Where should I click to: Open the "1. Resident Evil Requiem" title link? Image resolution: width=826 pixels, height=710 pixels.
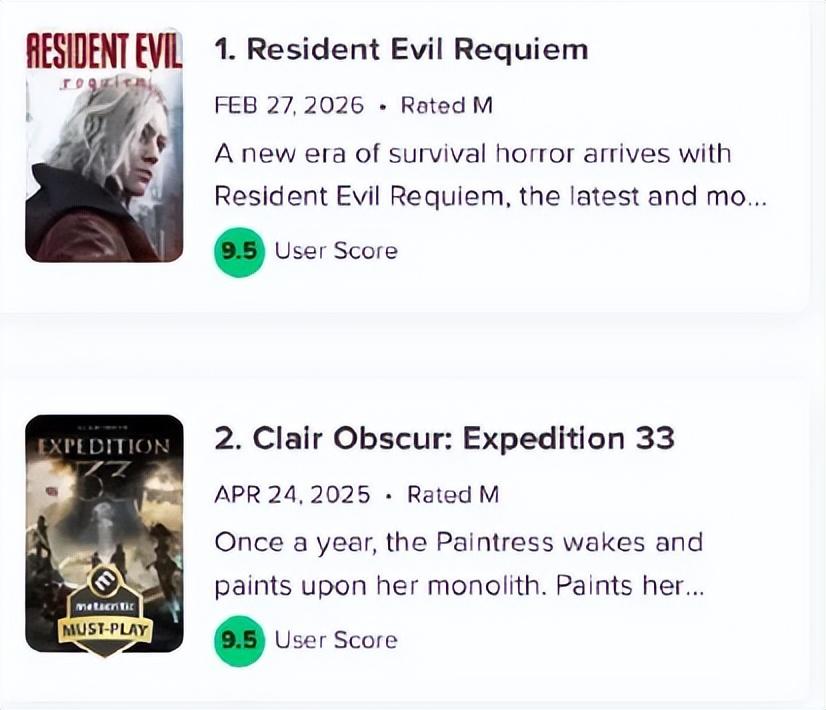401,50
